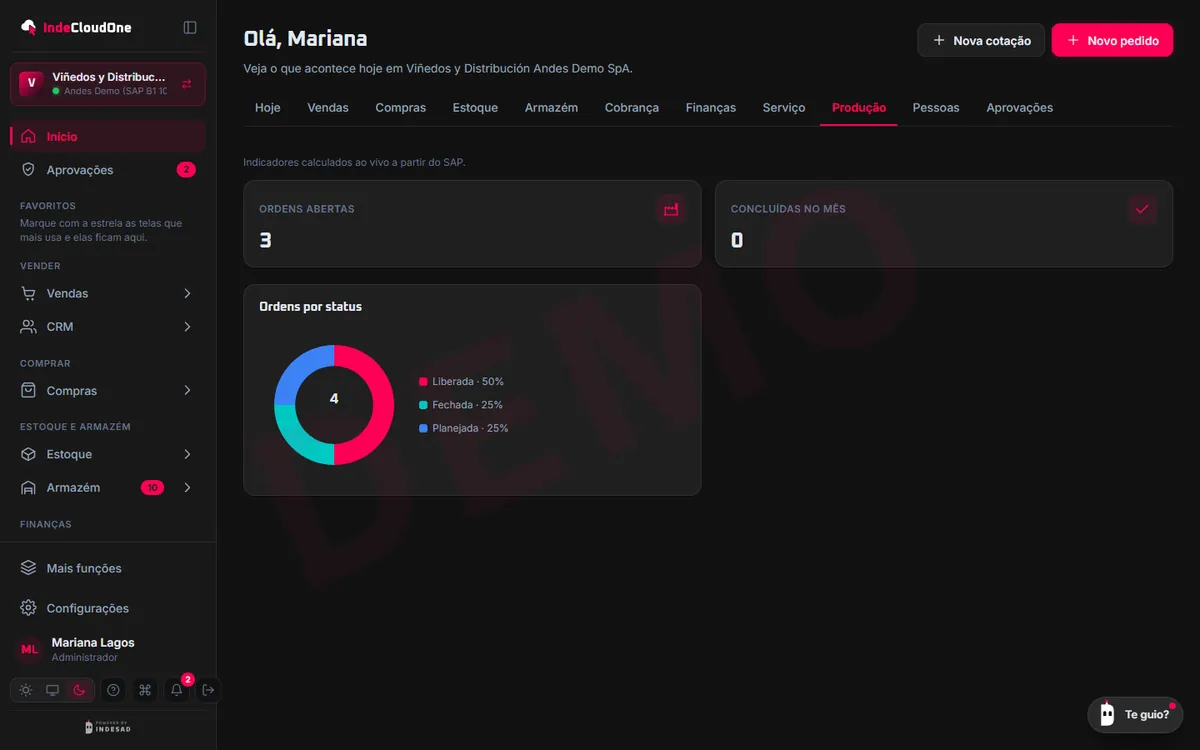The height and width of the screenshot is (750, 1200).
Task: Create a new order with Novo pedido
Action: 1112,41
